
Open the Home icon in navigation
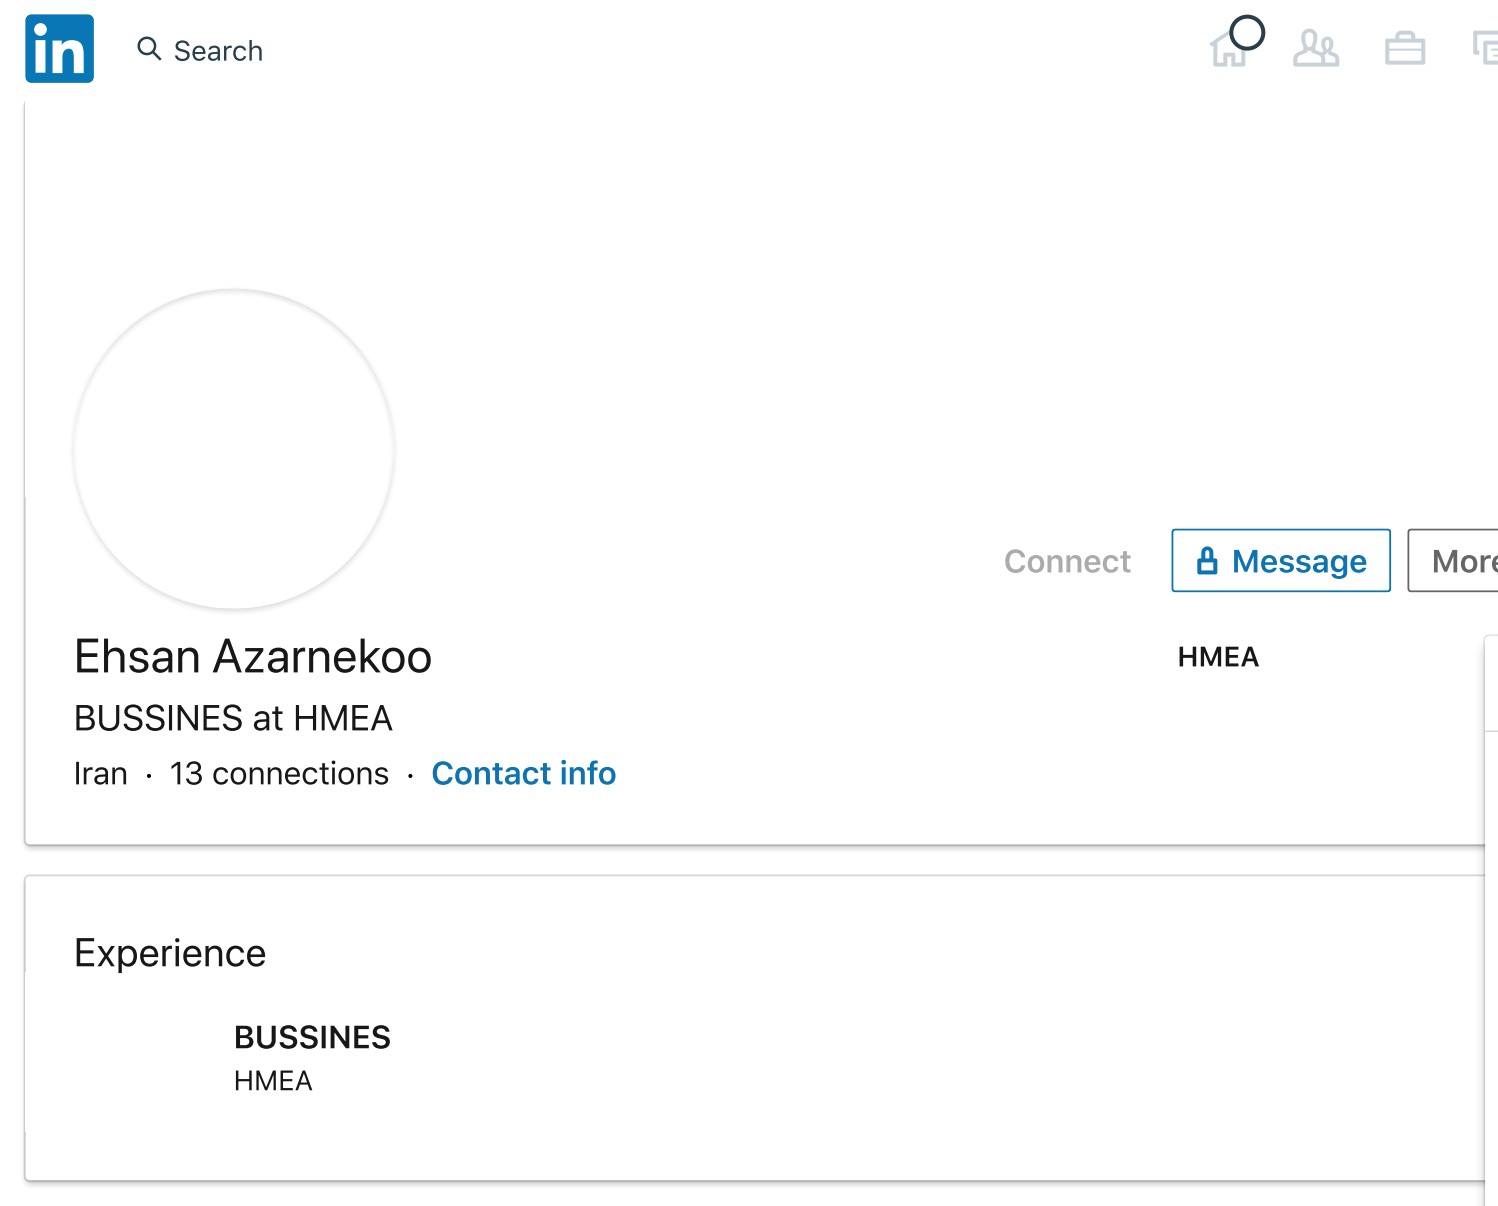pos(1228,49)
